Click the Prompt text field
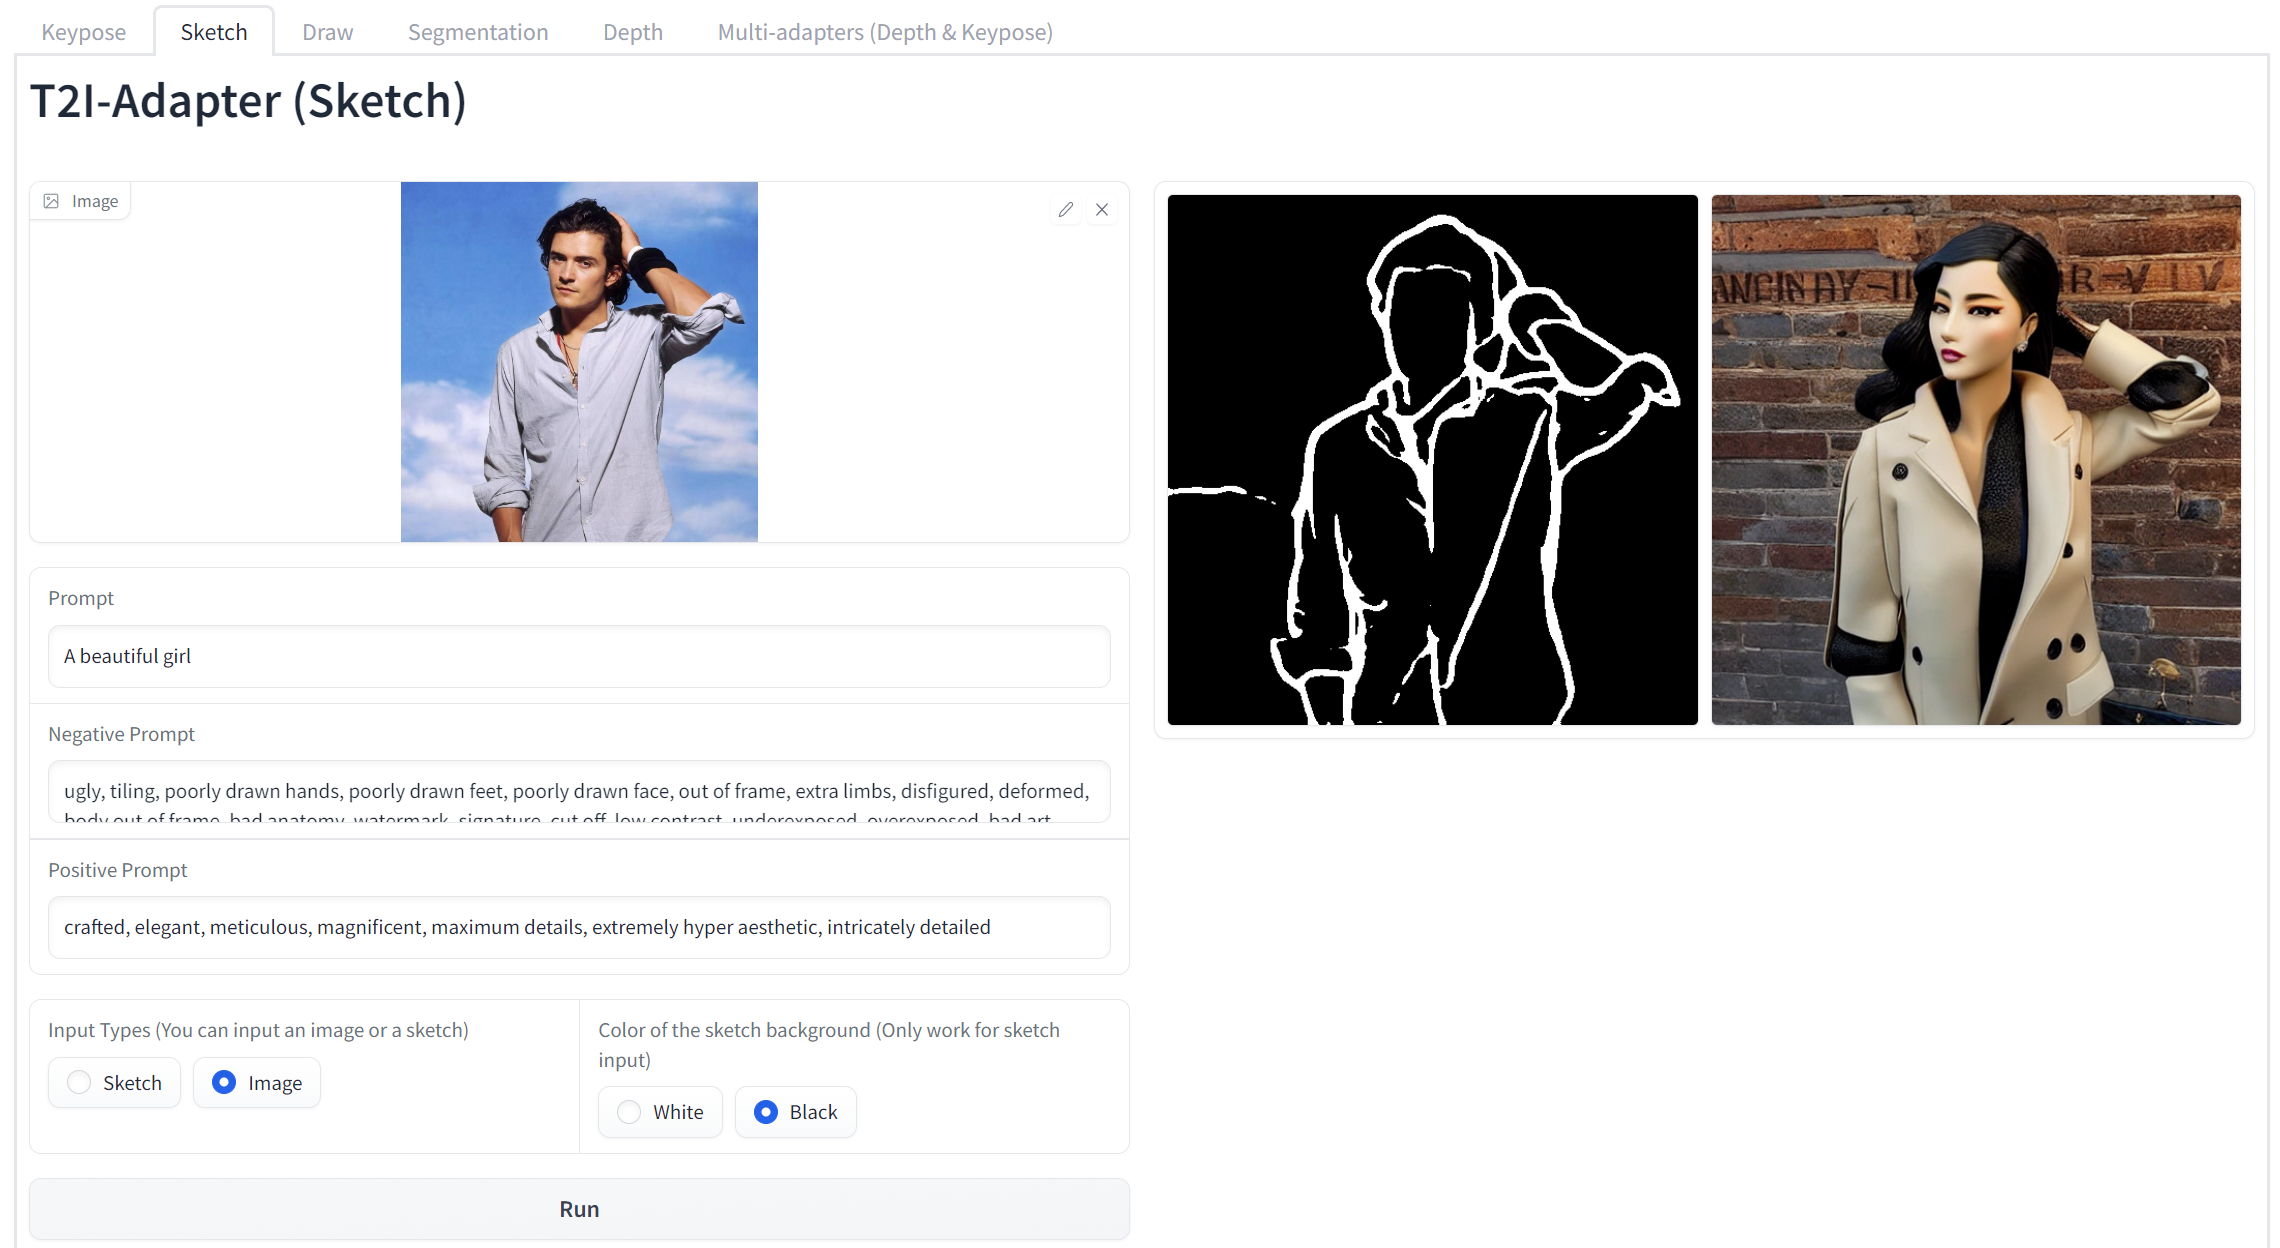The width and height of the screenshot is (2280, 1248). (x=579, y=656)
